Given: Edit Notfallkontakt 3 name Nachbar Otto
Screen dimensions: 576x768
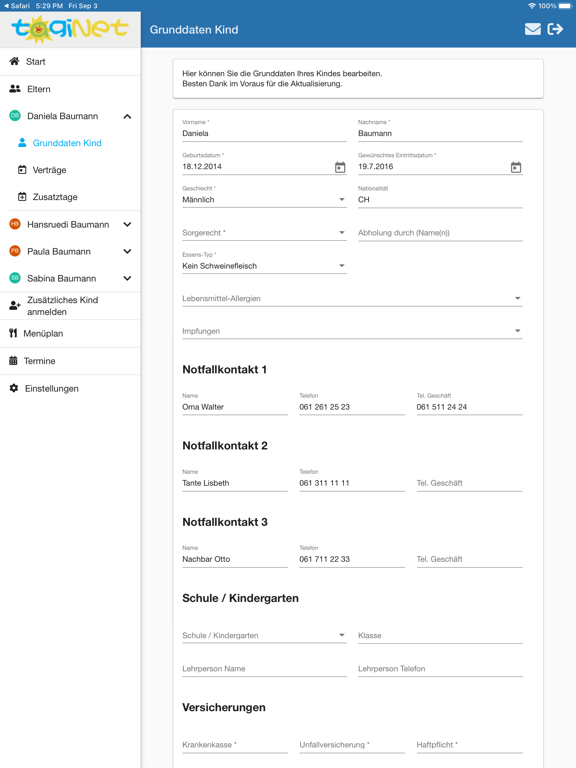Looking at the screenshot, I should [x=235, y=559].
